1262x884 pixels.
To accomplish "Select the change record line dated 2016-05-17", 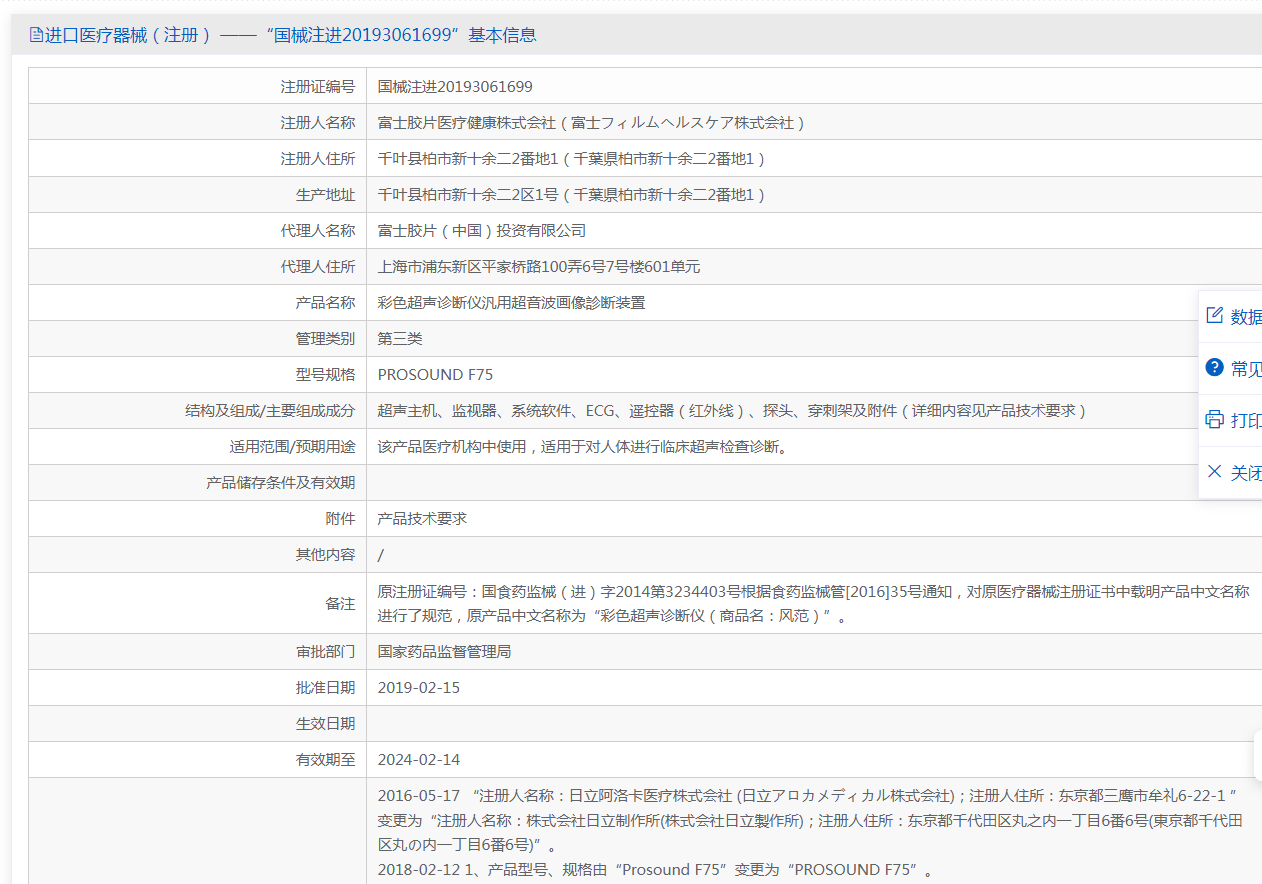I will click(808, 796).
